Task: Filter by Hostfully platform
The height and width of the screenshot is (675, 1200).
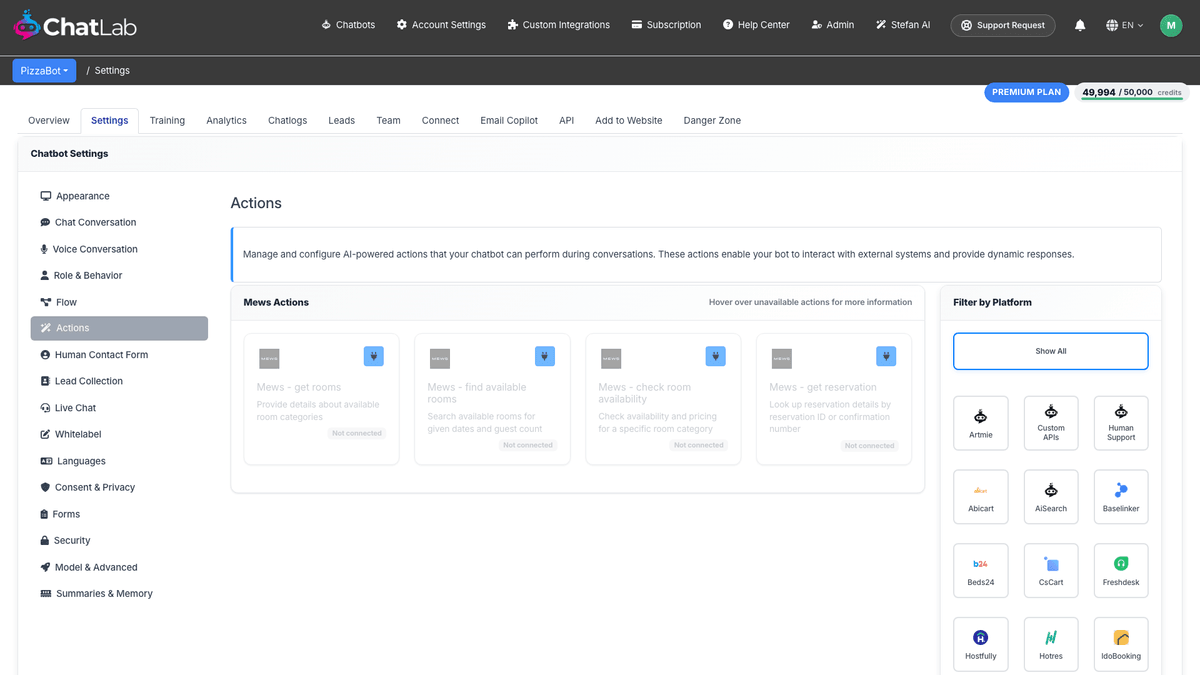Action: (x=981, y=645)
